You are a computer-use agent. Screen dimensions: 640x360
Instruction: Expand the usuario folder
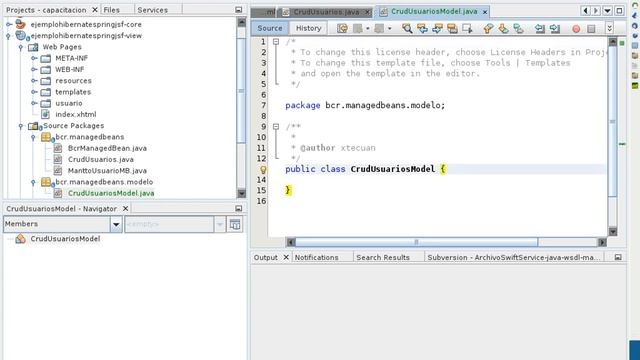pos(34,103)
